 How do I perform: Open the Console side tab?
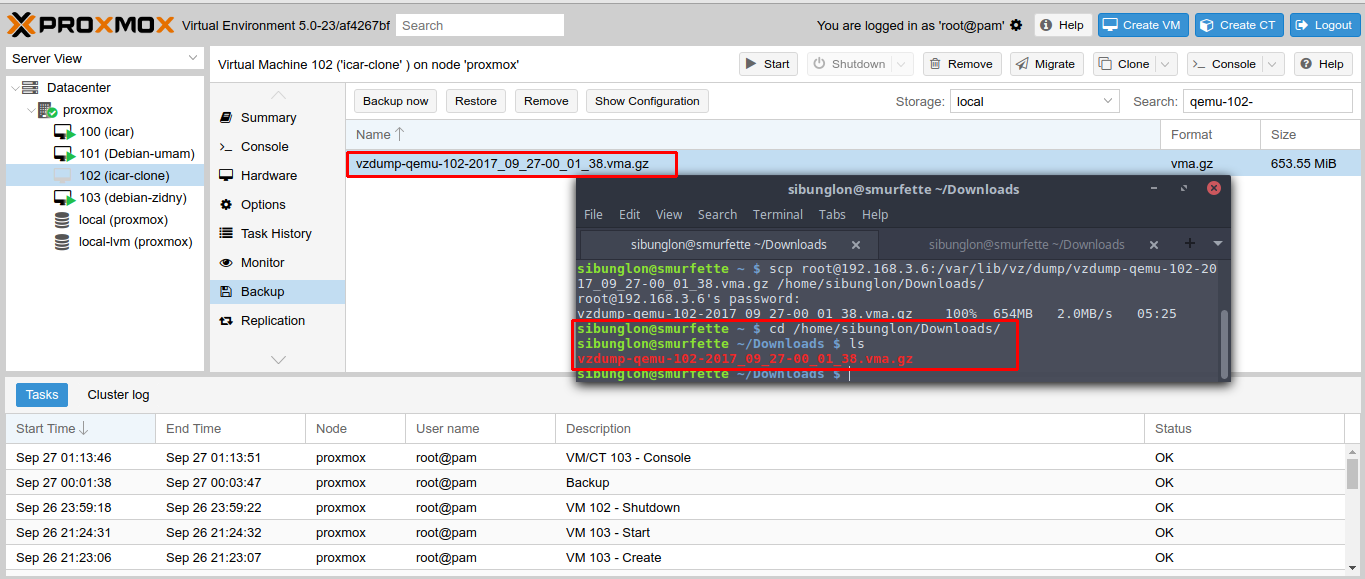(x=278, y=147)
